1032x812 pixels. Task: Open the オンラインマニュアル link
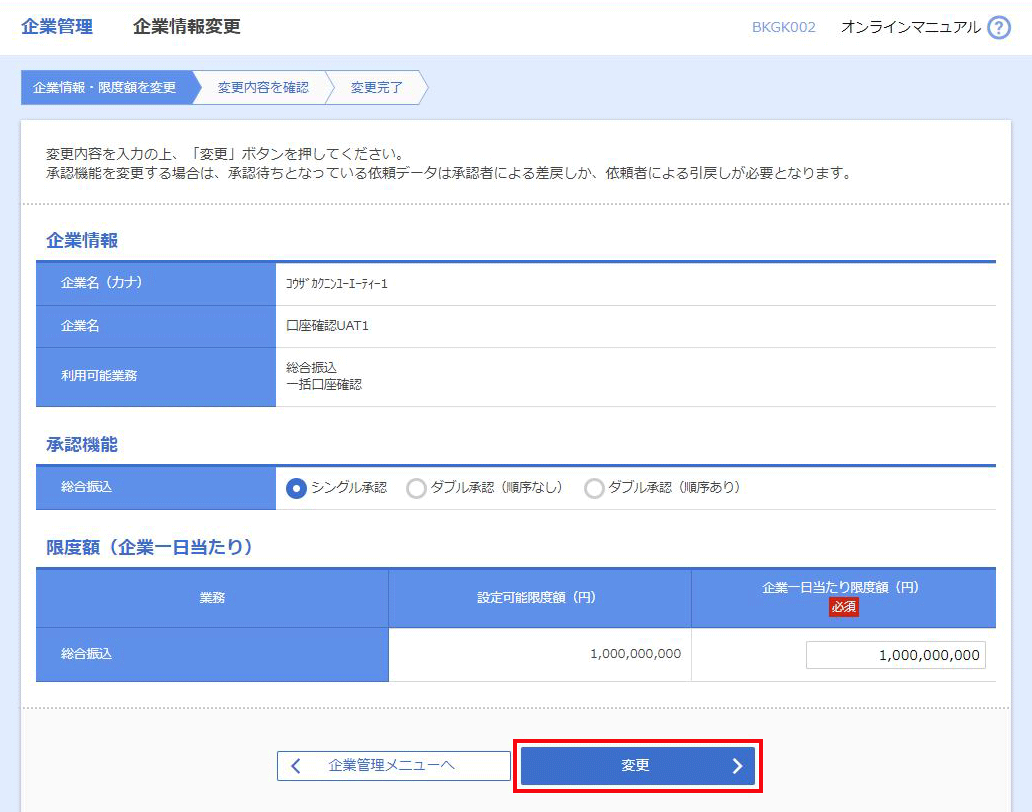coord(910,28)
